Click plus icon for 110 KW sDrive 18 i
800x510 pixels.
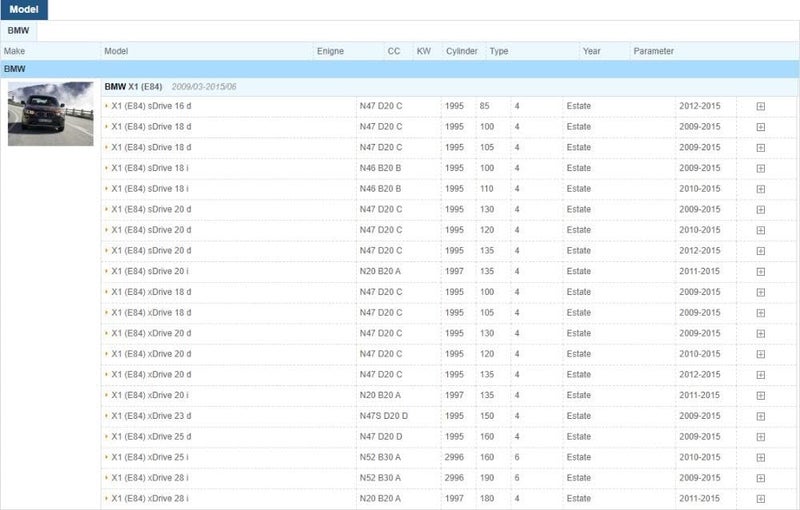(760, 189)
